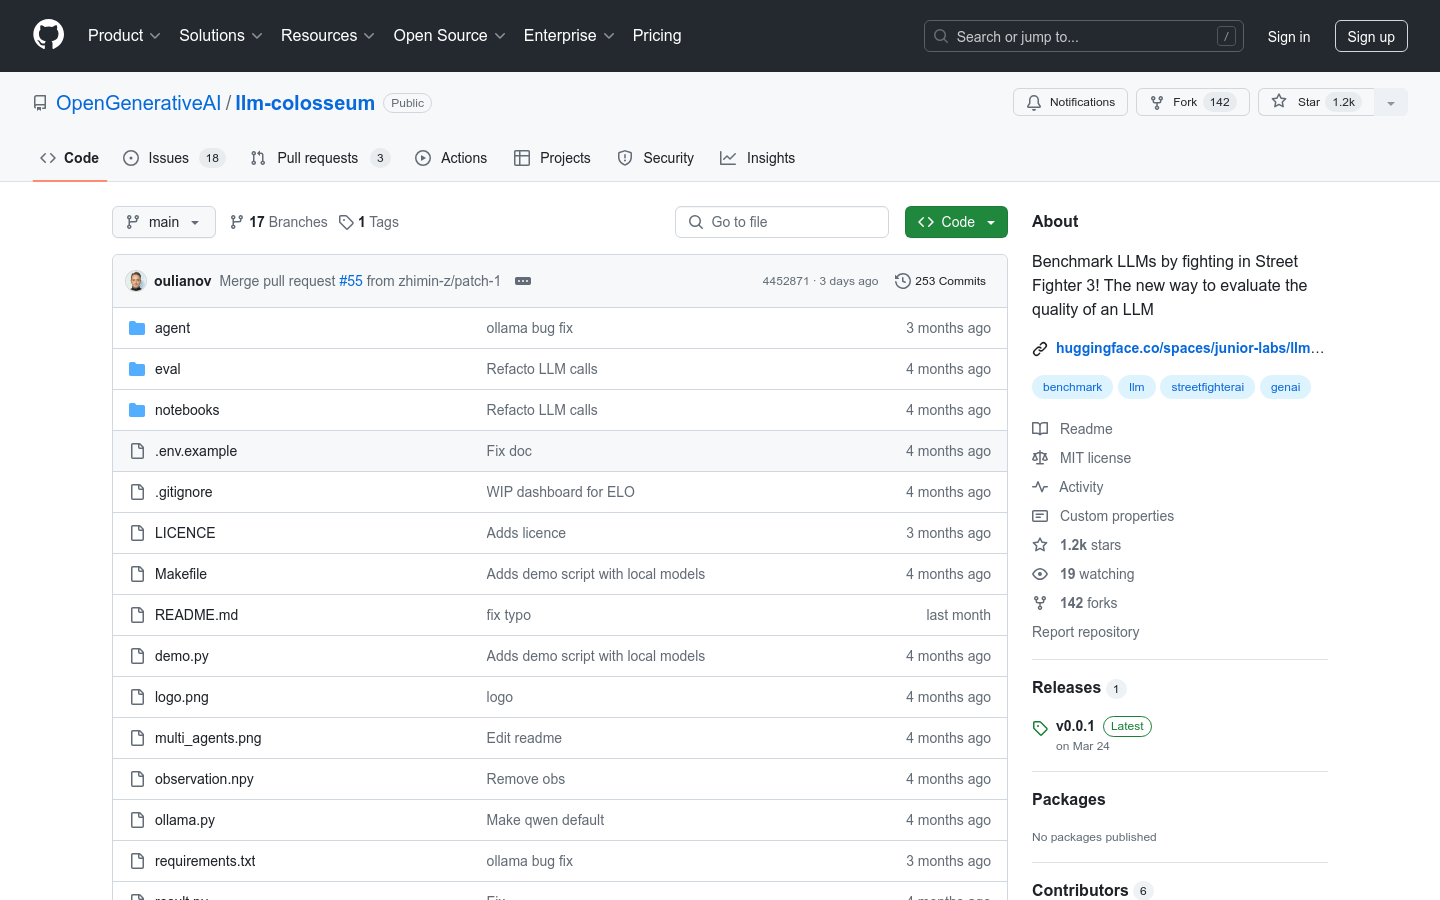Expand the commit message ellipsis
This screenshot has height=900, width=1440.
point(523,281)
